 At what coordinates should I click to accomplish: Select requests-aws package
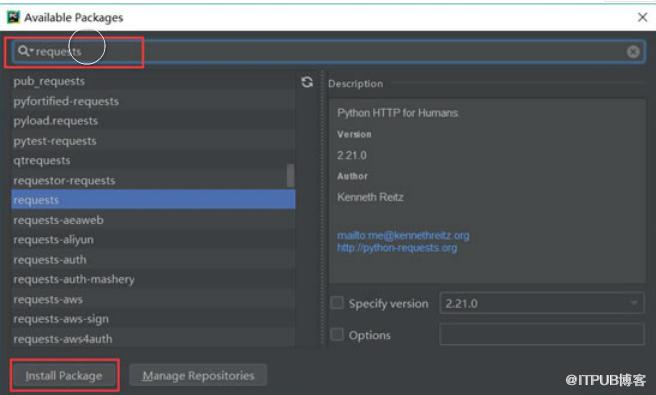pyautogui.click(x=153, y=299)
